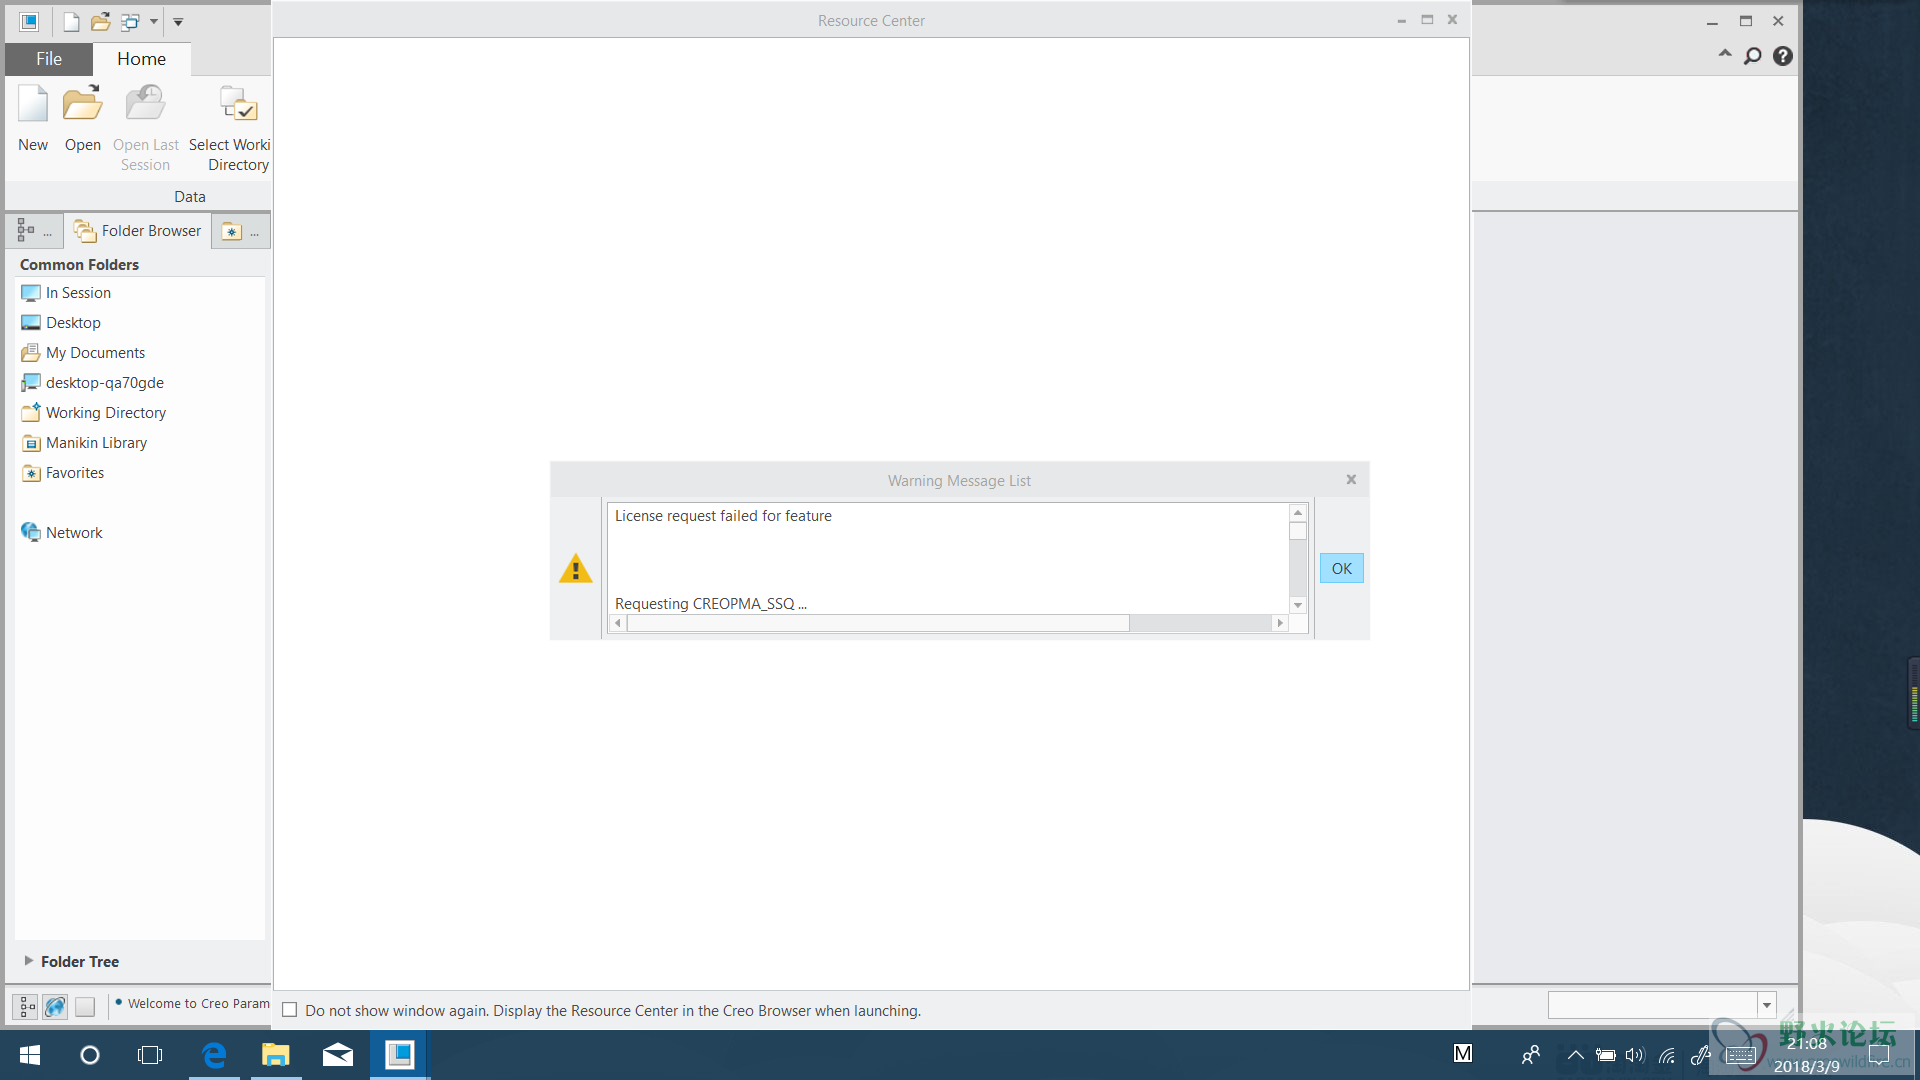Click the Creo Parametric taskbar icon
The image size is (1920, 1080).
point(400,1055)
